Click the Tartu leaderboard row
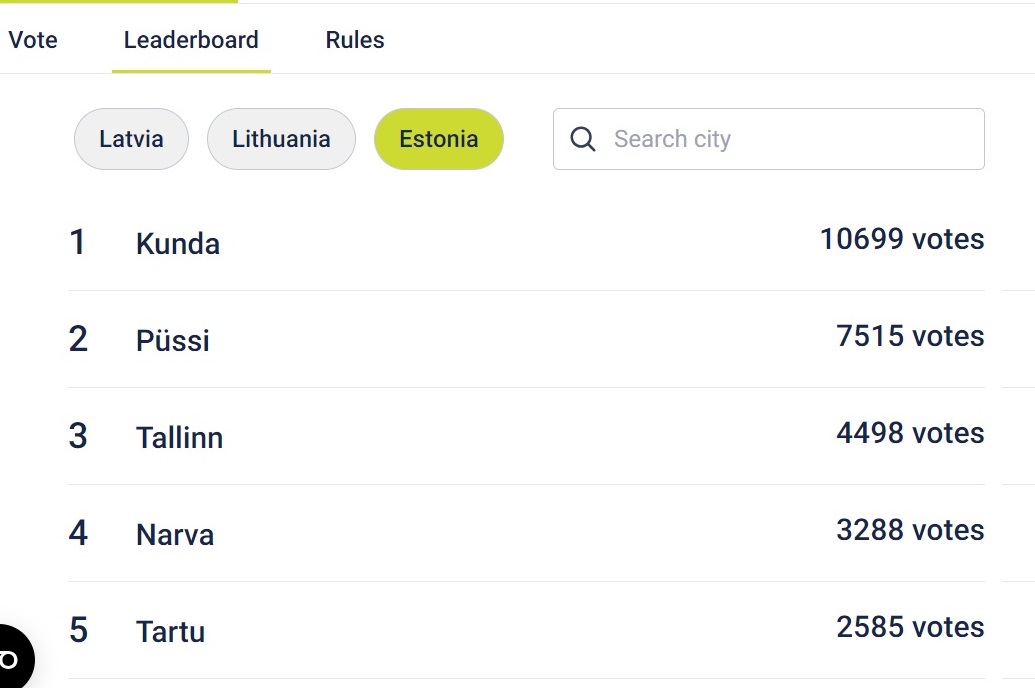 (526, 630)
